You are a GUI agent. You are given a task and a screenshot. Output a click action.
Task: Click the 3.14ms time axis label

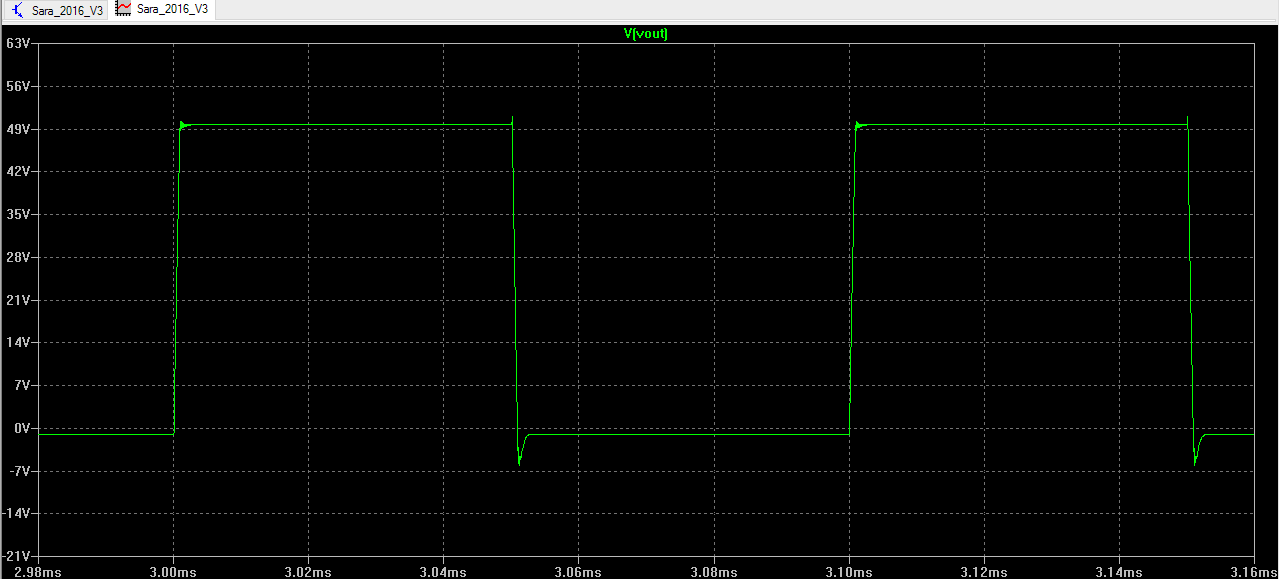click(1119, 572)
